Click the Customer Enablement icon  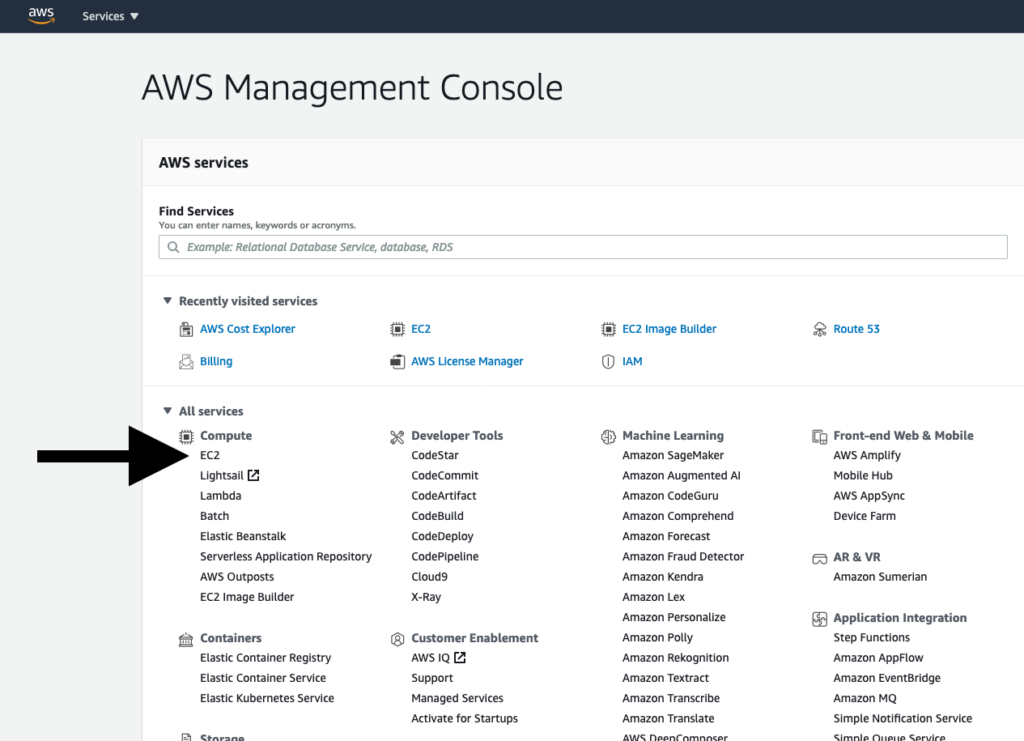(397, 639)
